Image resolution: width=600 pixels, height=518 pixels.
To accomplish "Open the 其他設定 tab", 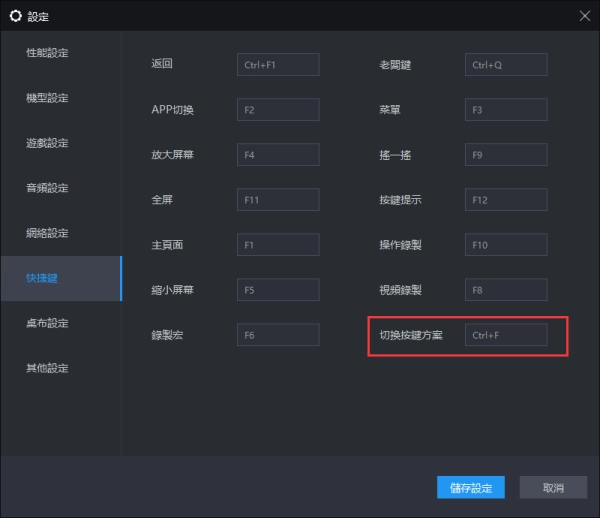I will click(x=48, y=368).
